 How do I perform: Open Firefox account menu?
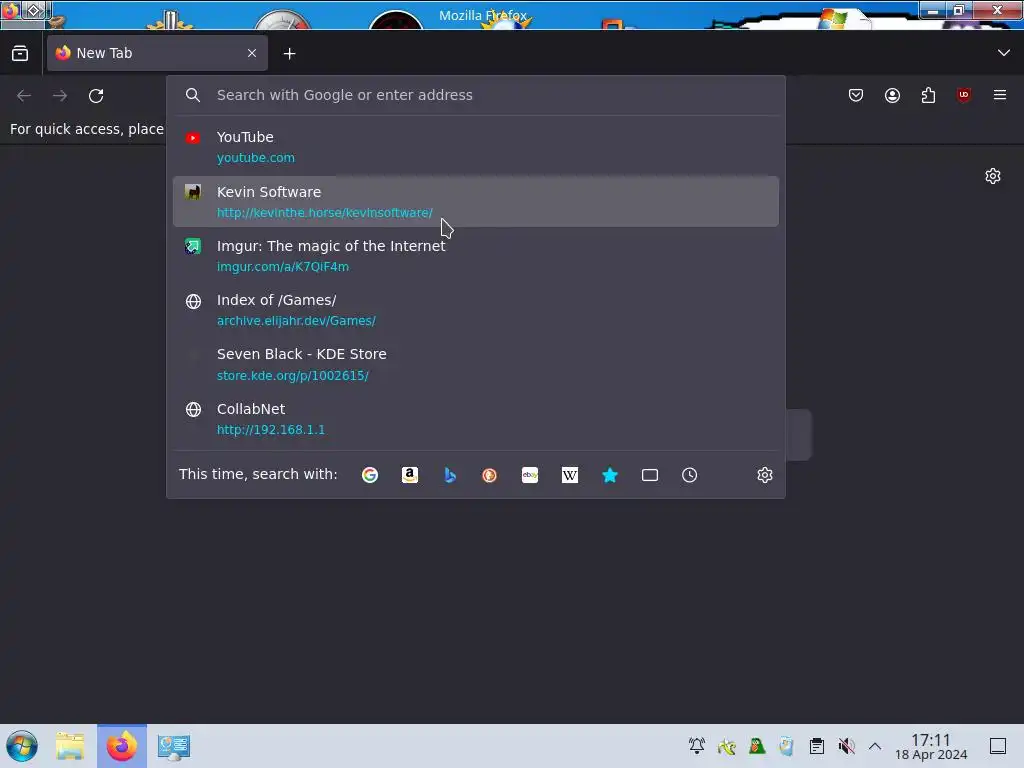[x=892, y=95]
